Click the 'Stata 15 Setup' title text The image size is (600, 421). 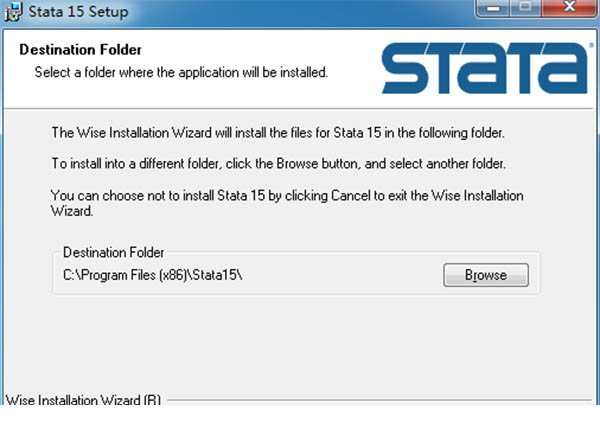coord(78,11)
